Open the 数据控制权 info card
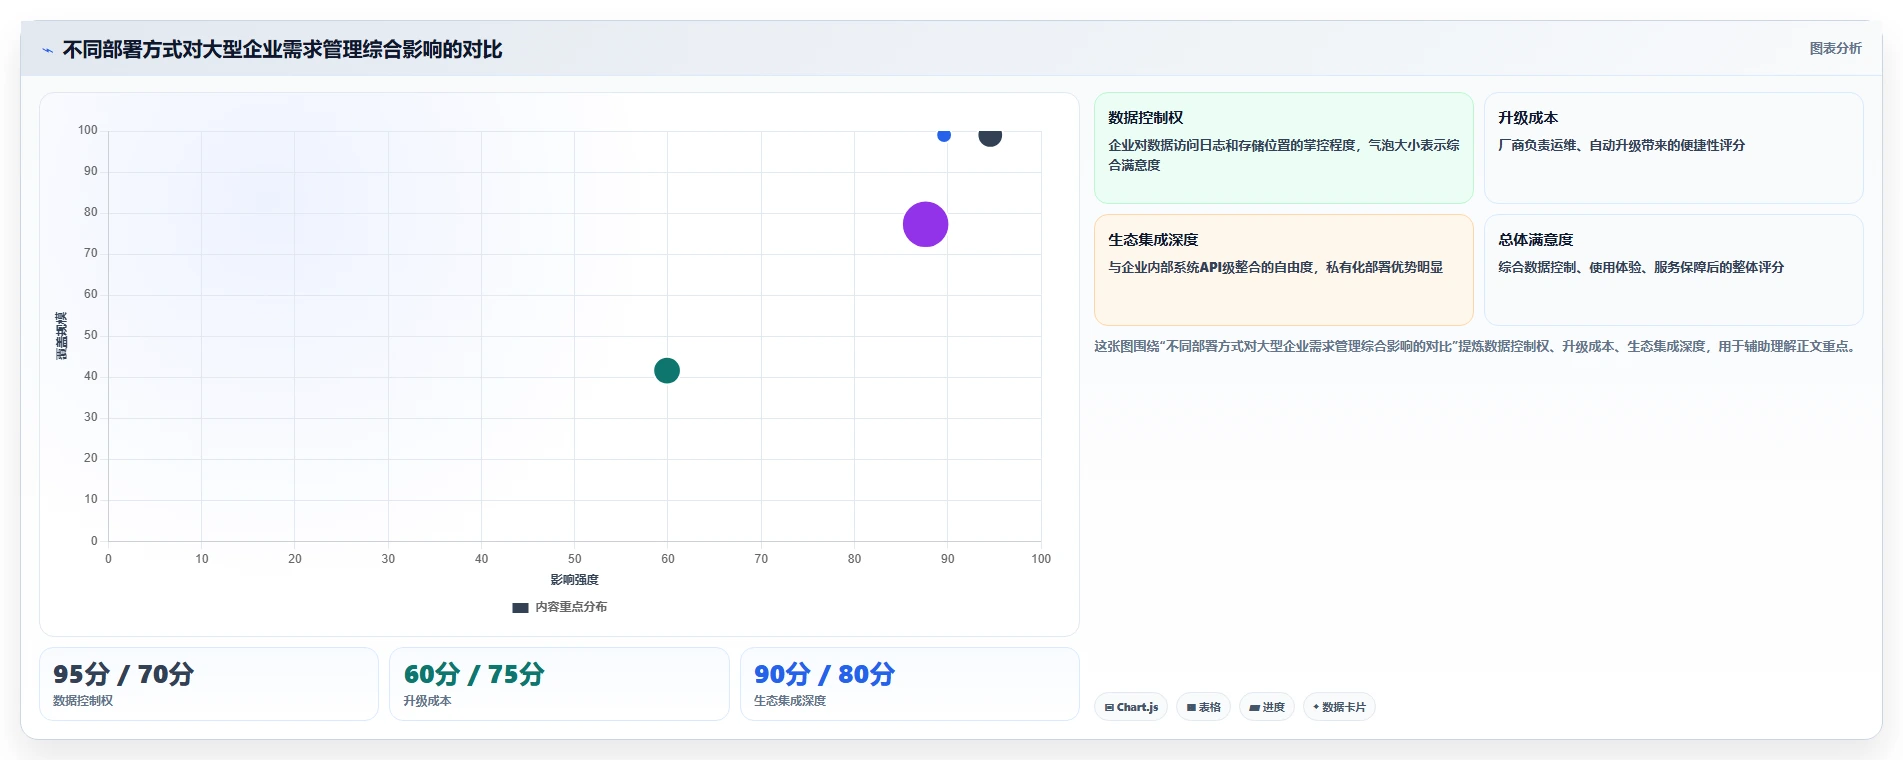Viewport: 1903px width, 760px height. pos(1283,148)
